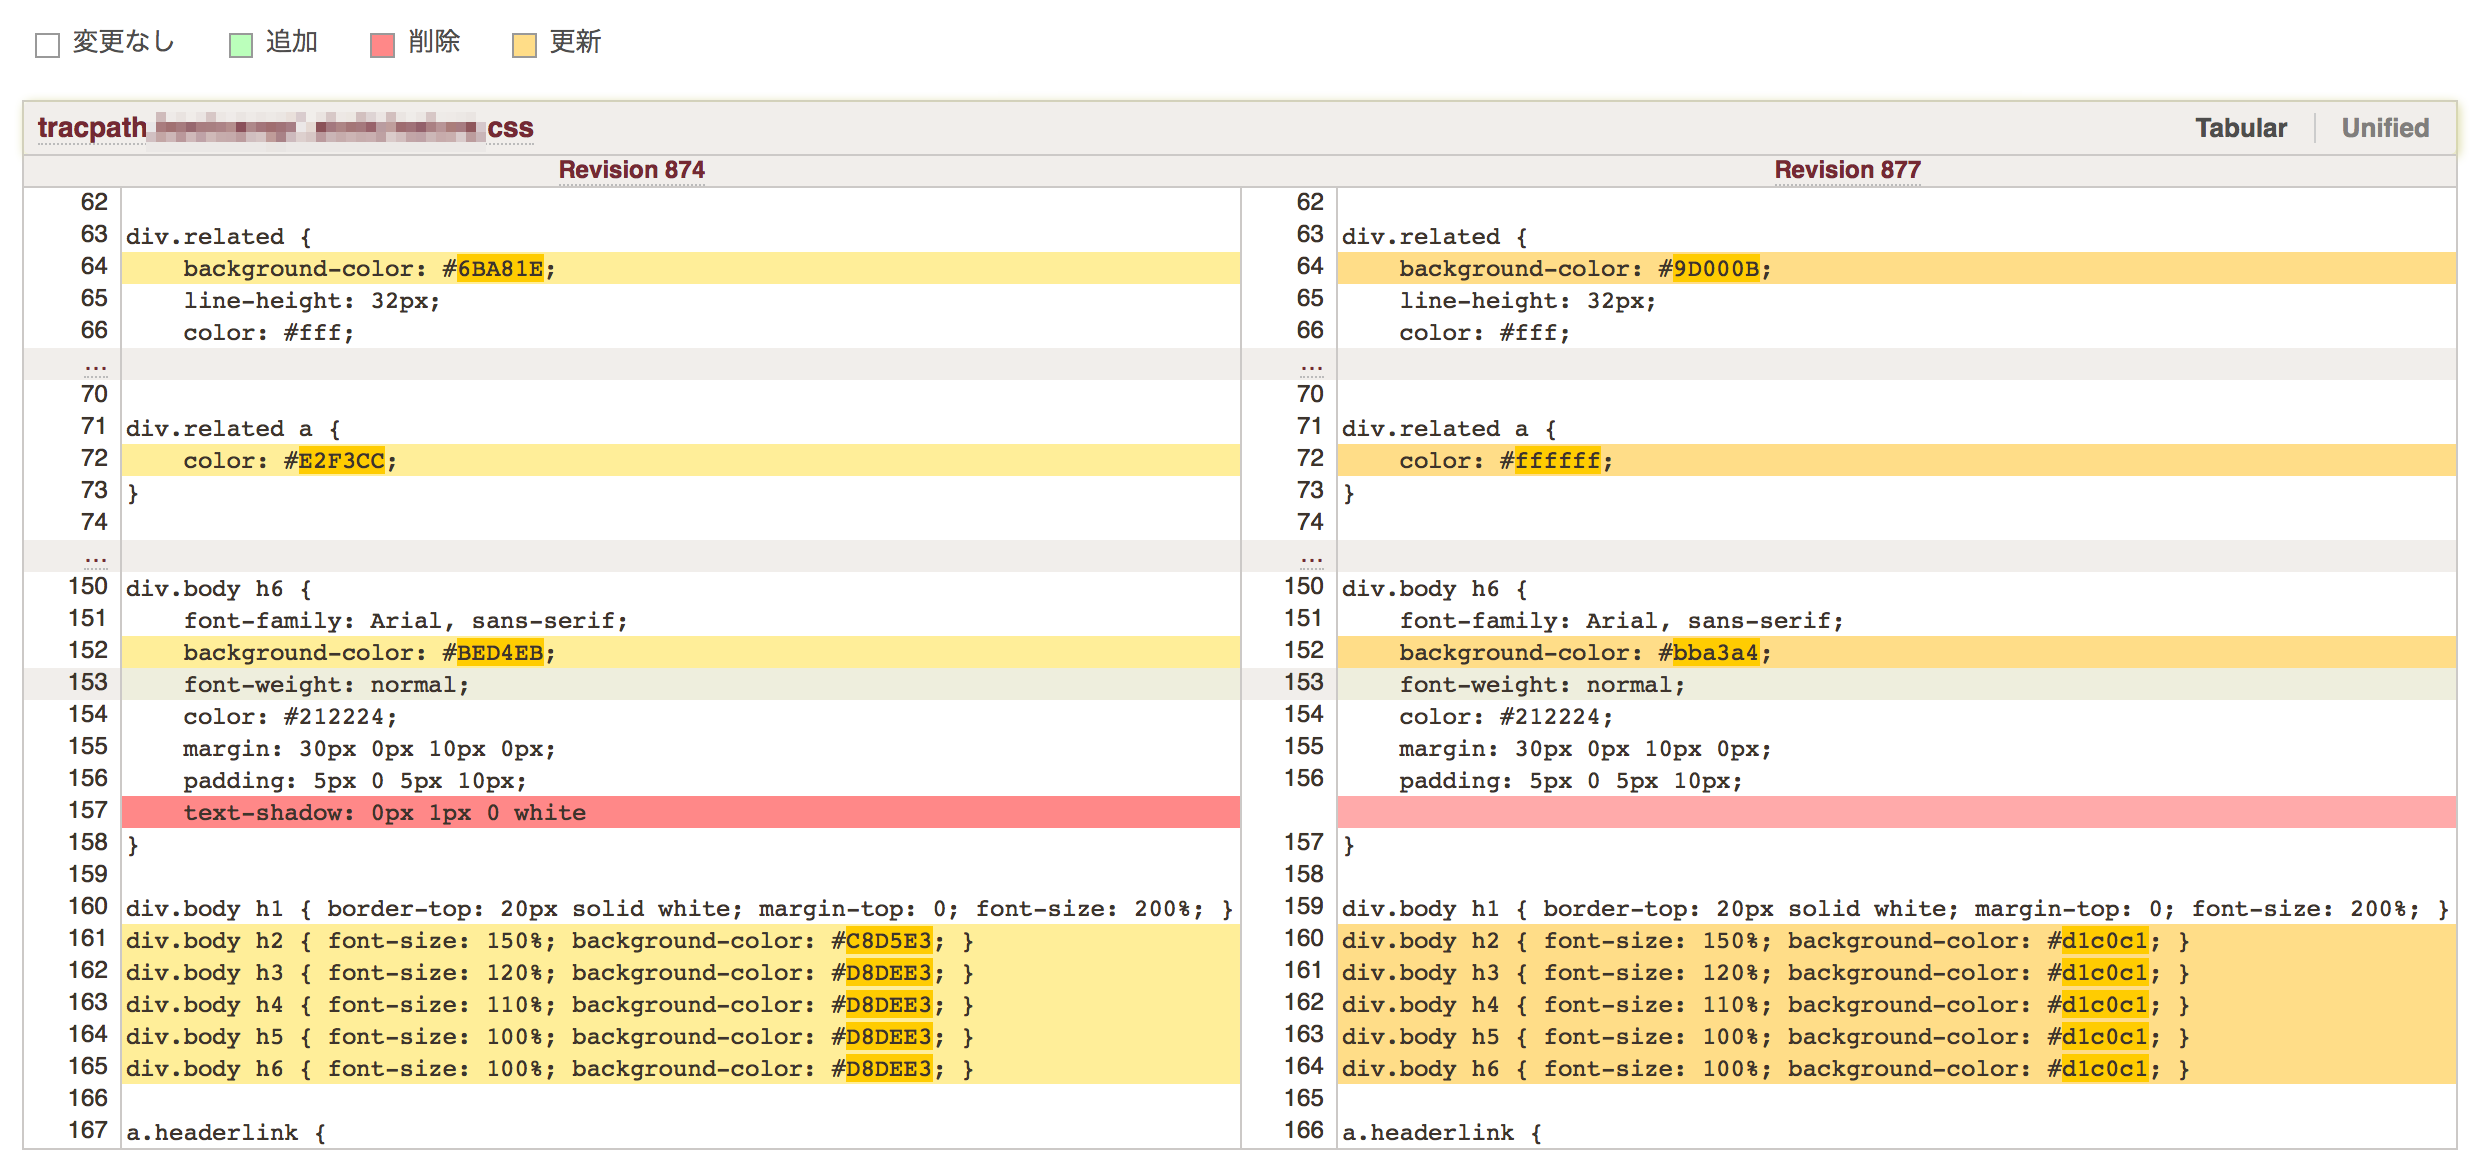Click the css filename link in header
Image resolution: width=2476 pixels, height=1172 pixels.
(510, 128)
